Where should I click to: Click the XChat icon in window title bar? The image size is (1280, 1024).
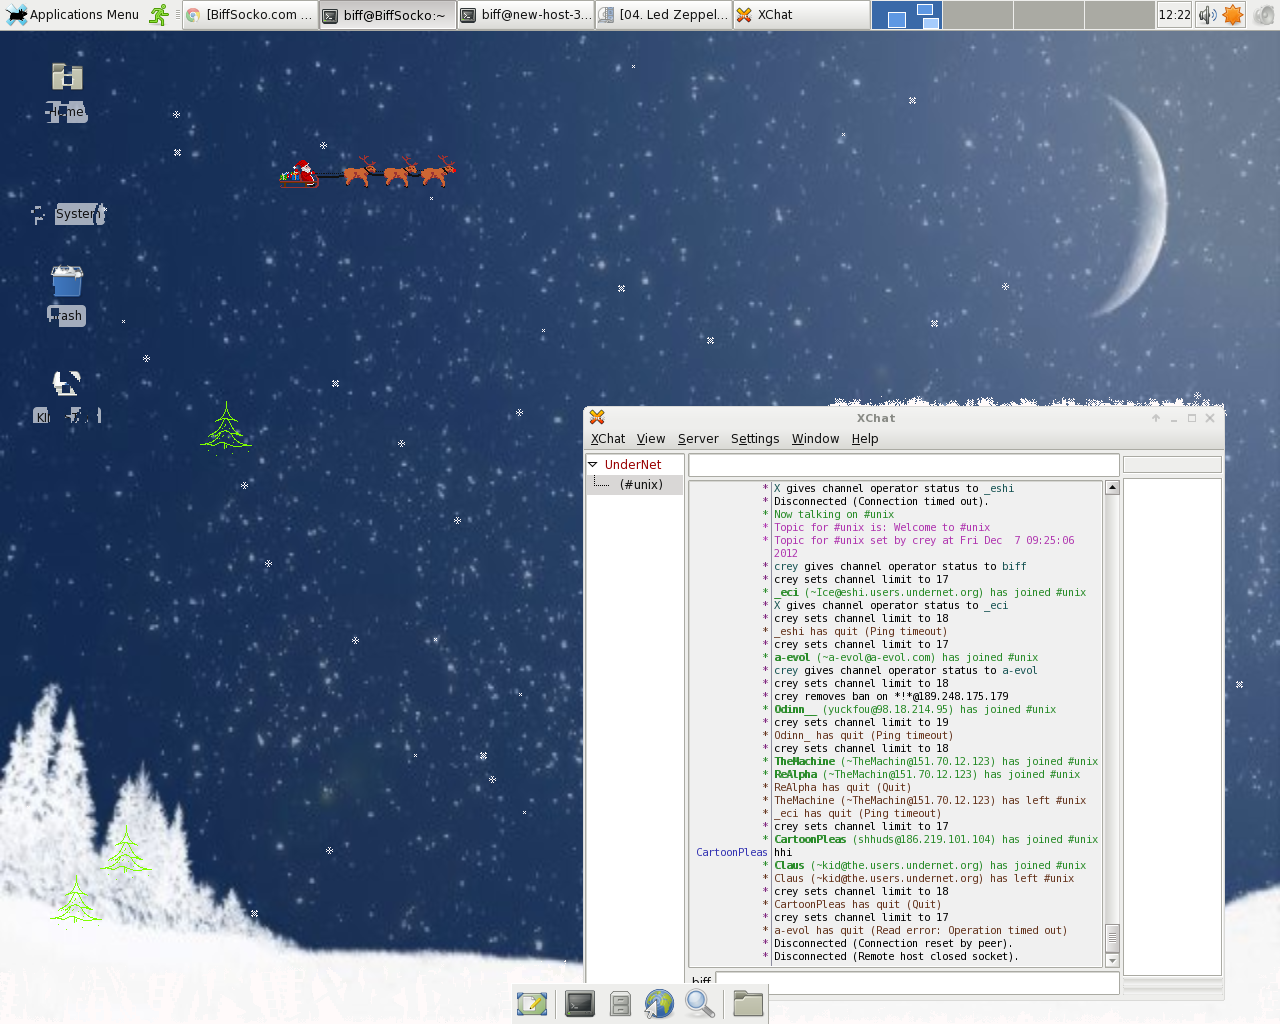point(597,417)
